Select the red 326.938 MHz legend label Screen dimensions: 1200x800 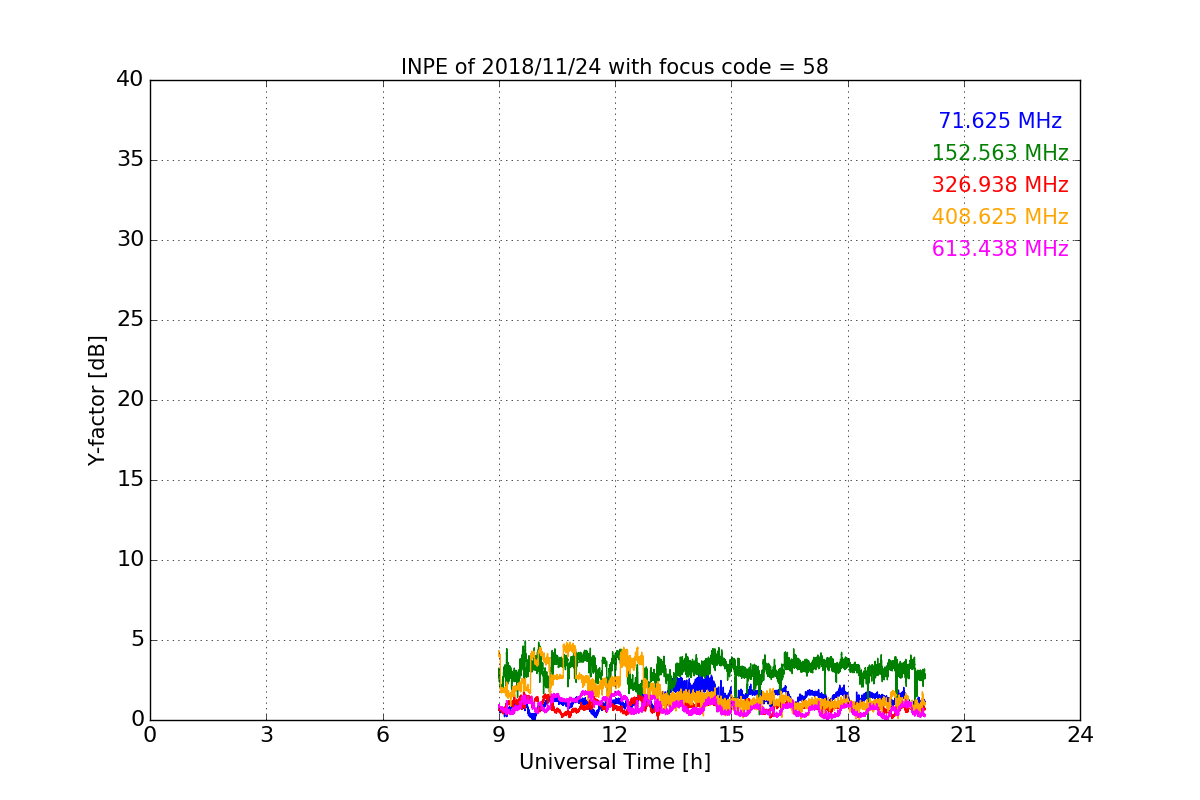tap(1000, 185)
